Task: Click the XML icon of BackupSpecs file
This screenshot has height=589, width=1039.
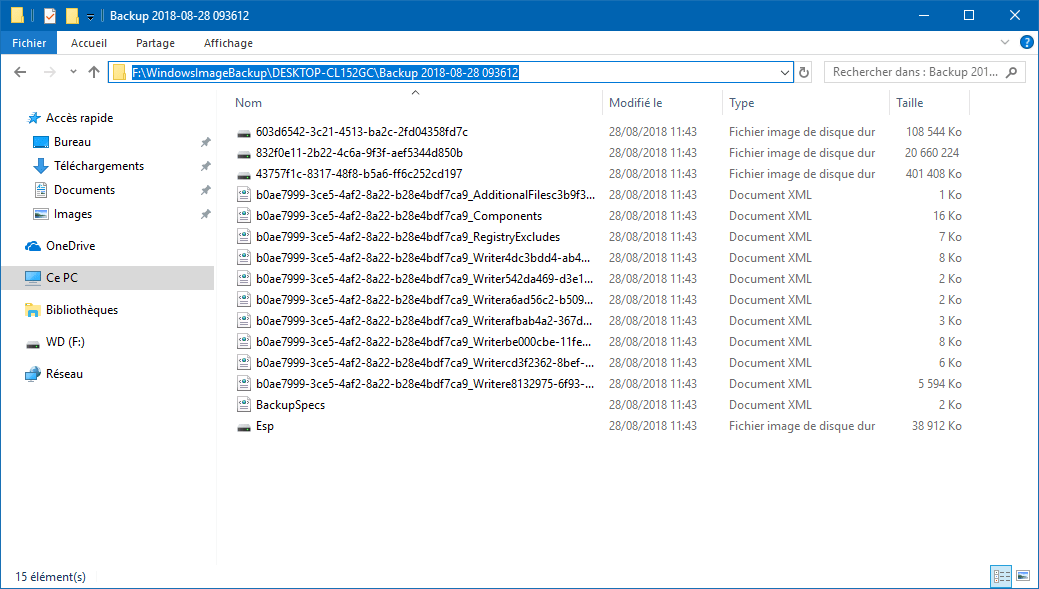Action: (x=244, y=405)
